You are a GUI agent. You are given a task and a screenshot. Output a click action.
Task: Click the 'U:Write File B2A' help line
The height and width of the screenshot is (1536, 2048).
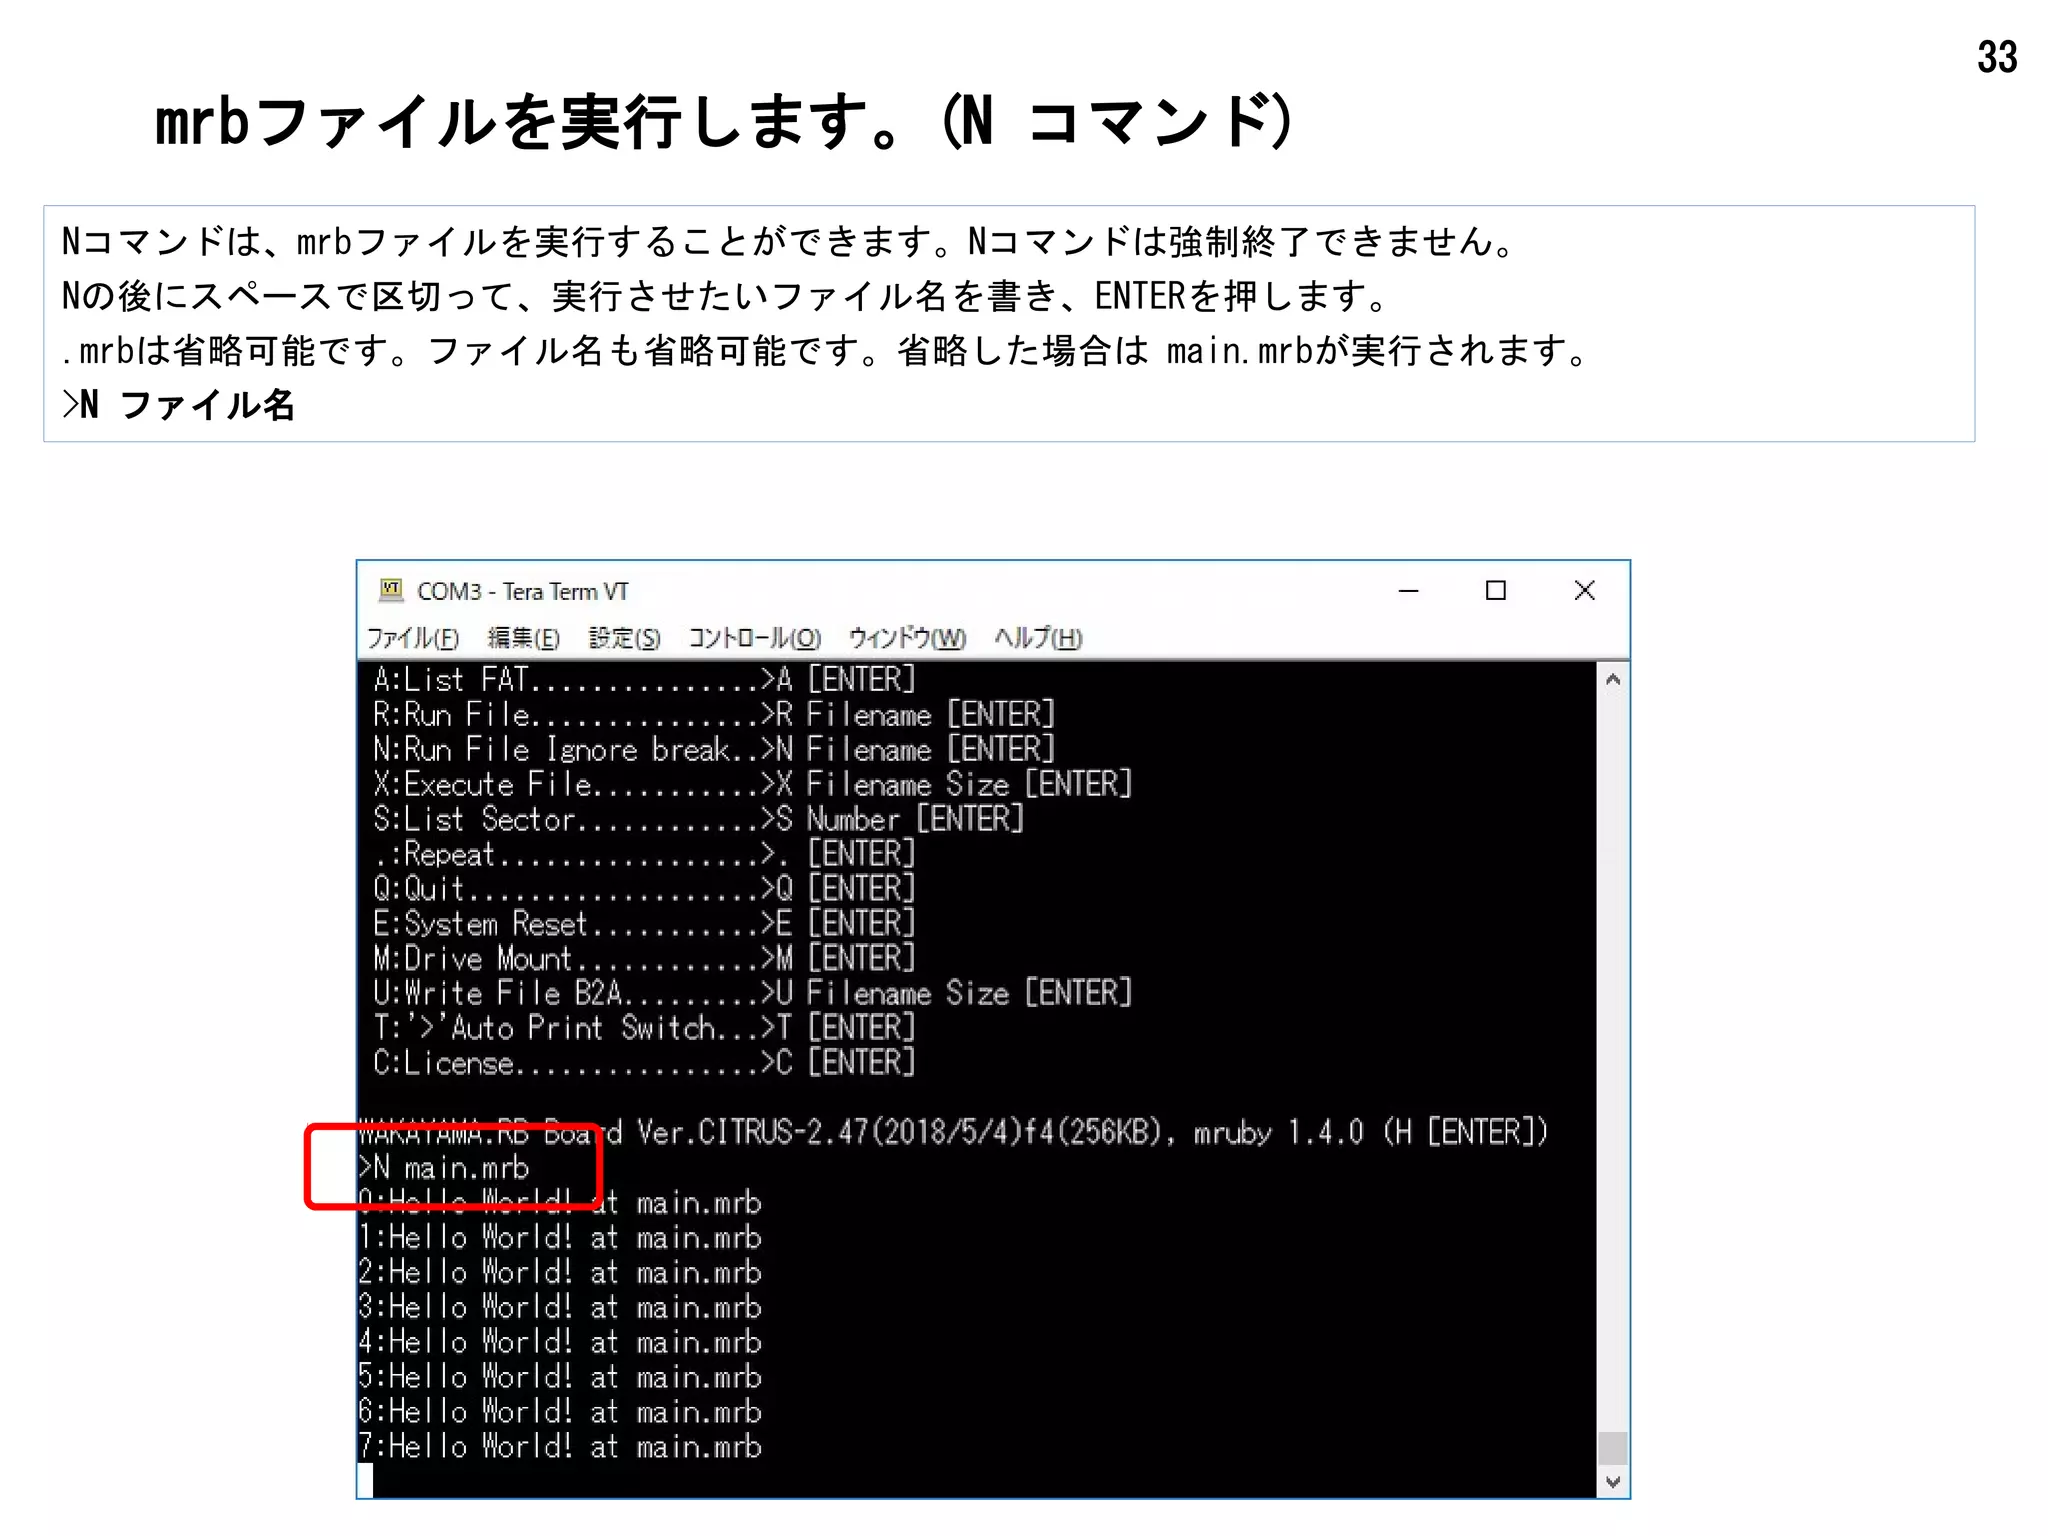click(x=752, y=994)
